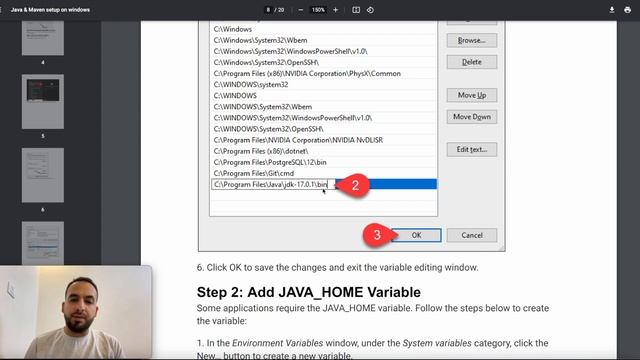Screen dimensions: 640x360
Task: Click Move Up in the pictured dialog
Action: (471, 95)
